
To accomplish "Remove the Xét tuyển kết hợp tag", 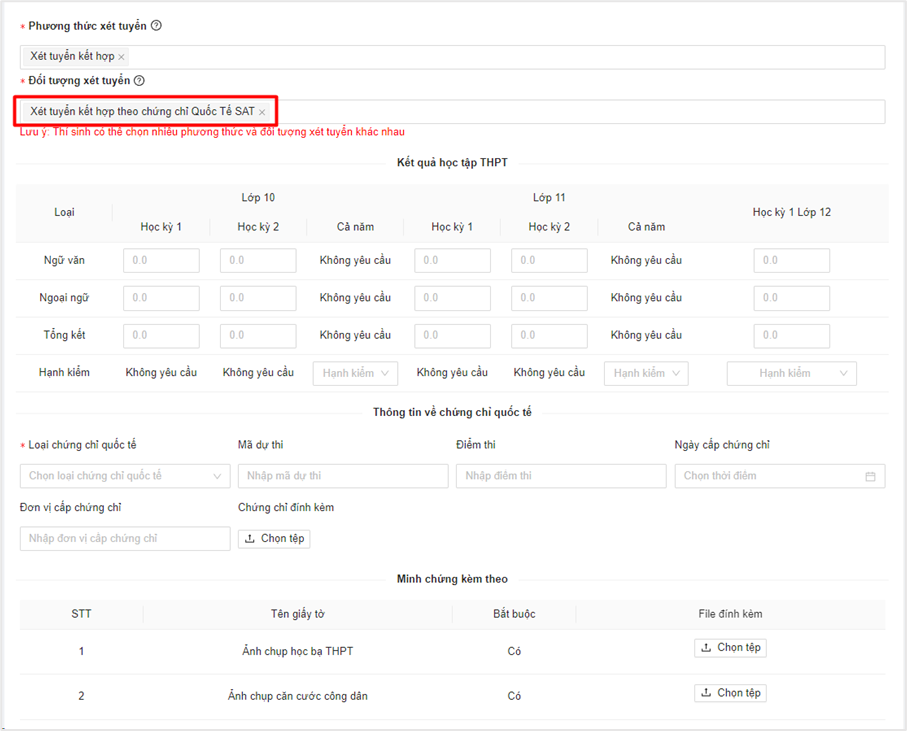I will [x=122, y=57].
